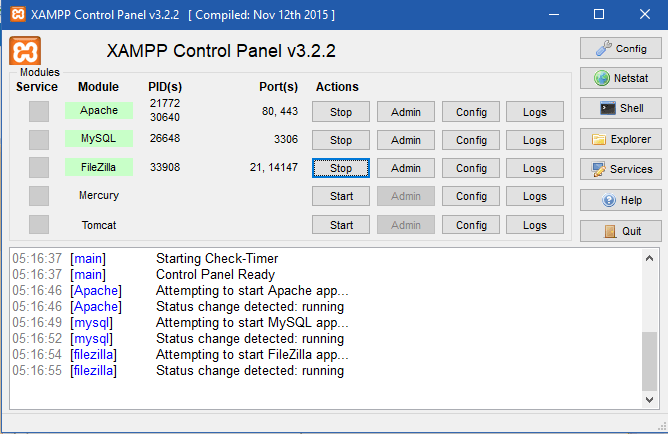Open MySQL Admin
The height and width of the screenshot is (434, 668).
[406, 140]
